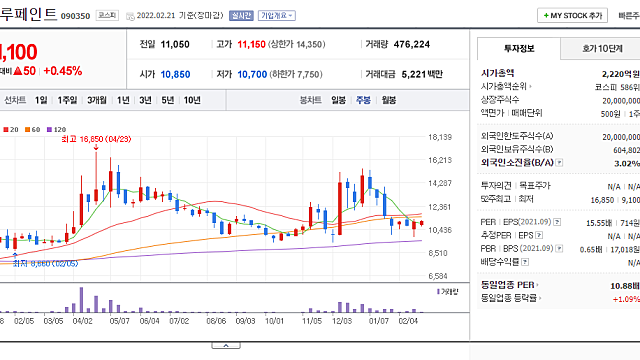Add this stock via MY STOCK 추가
Image resolution: width=640 pixels, height=360 pixels.
pos(572,16)
